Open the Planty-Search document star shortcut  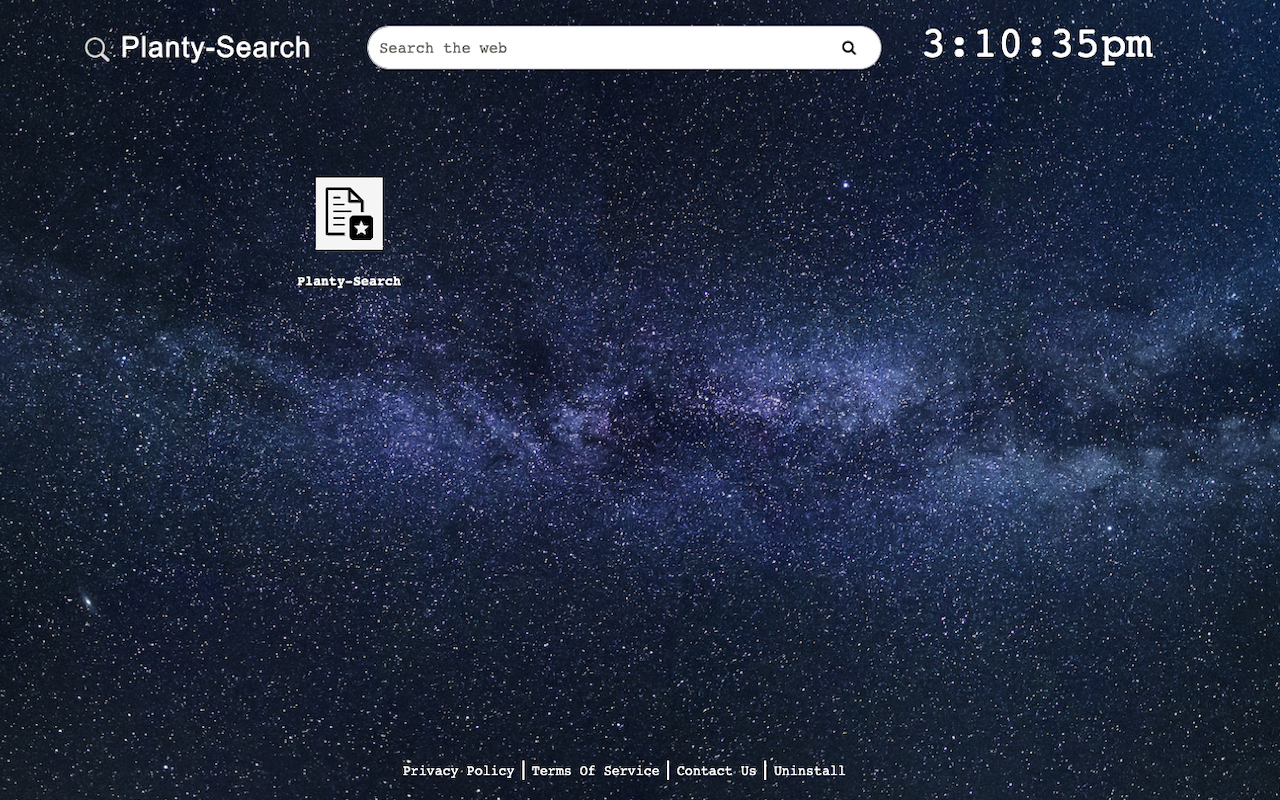click(x=349, y=214)
